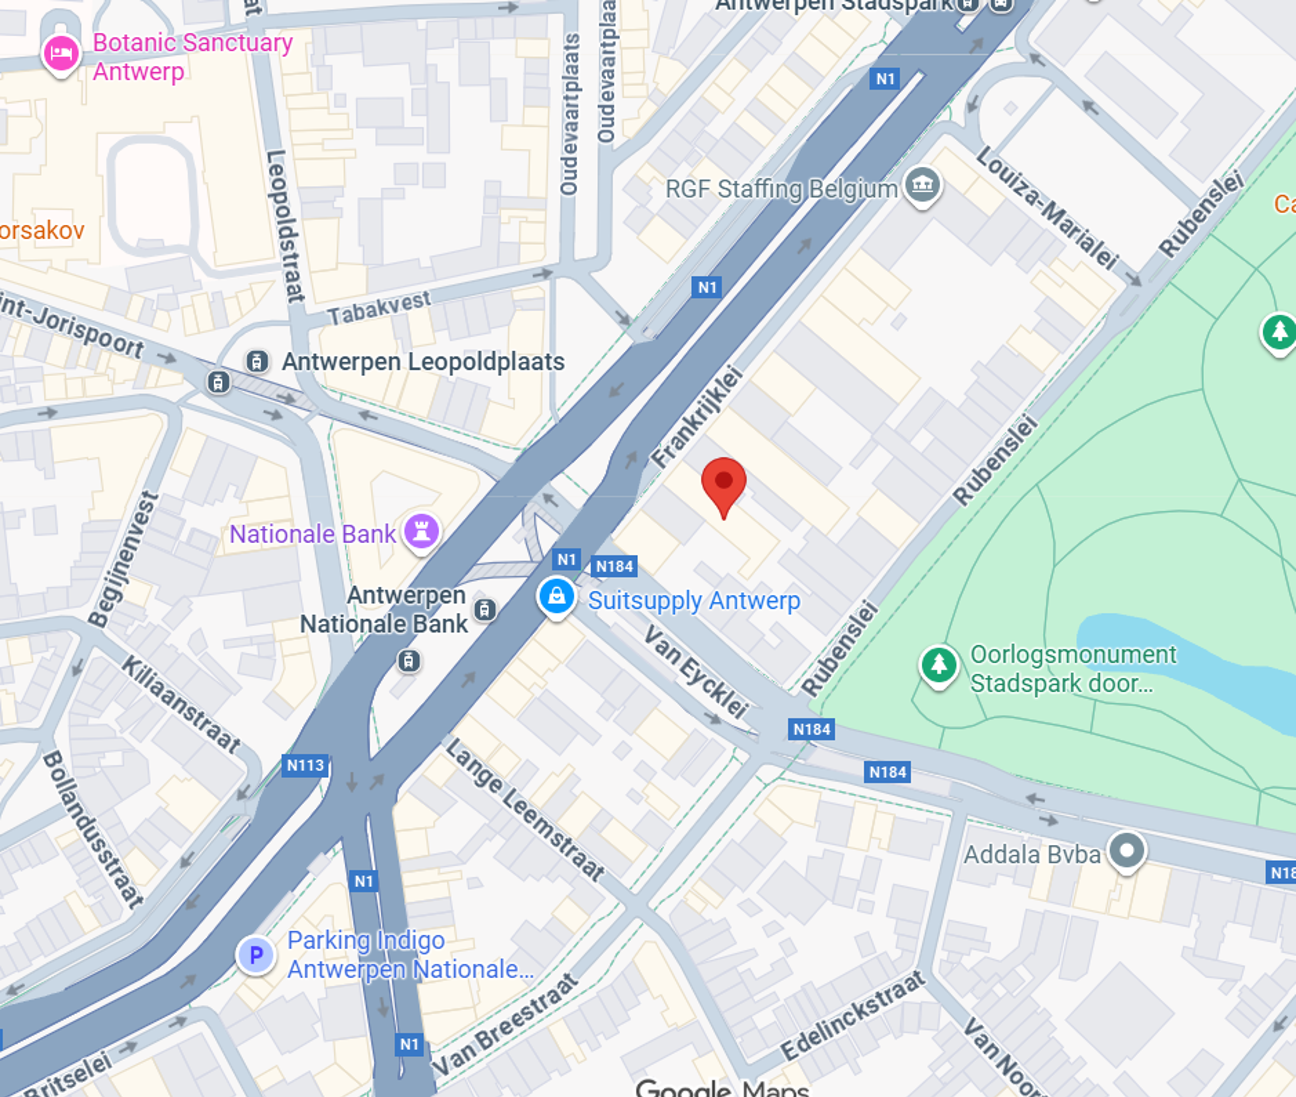Click the Parking Indigo Antwerpen Nationale label
The height and width of the screenshot is (1097, 1296).
(410, 954)
